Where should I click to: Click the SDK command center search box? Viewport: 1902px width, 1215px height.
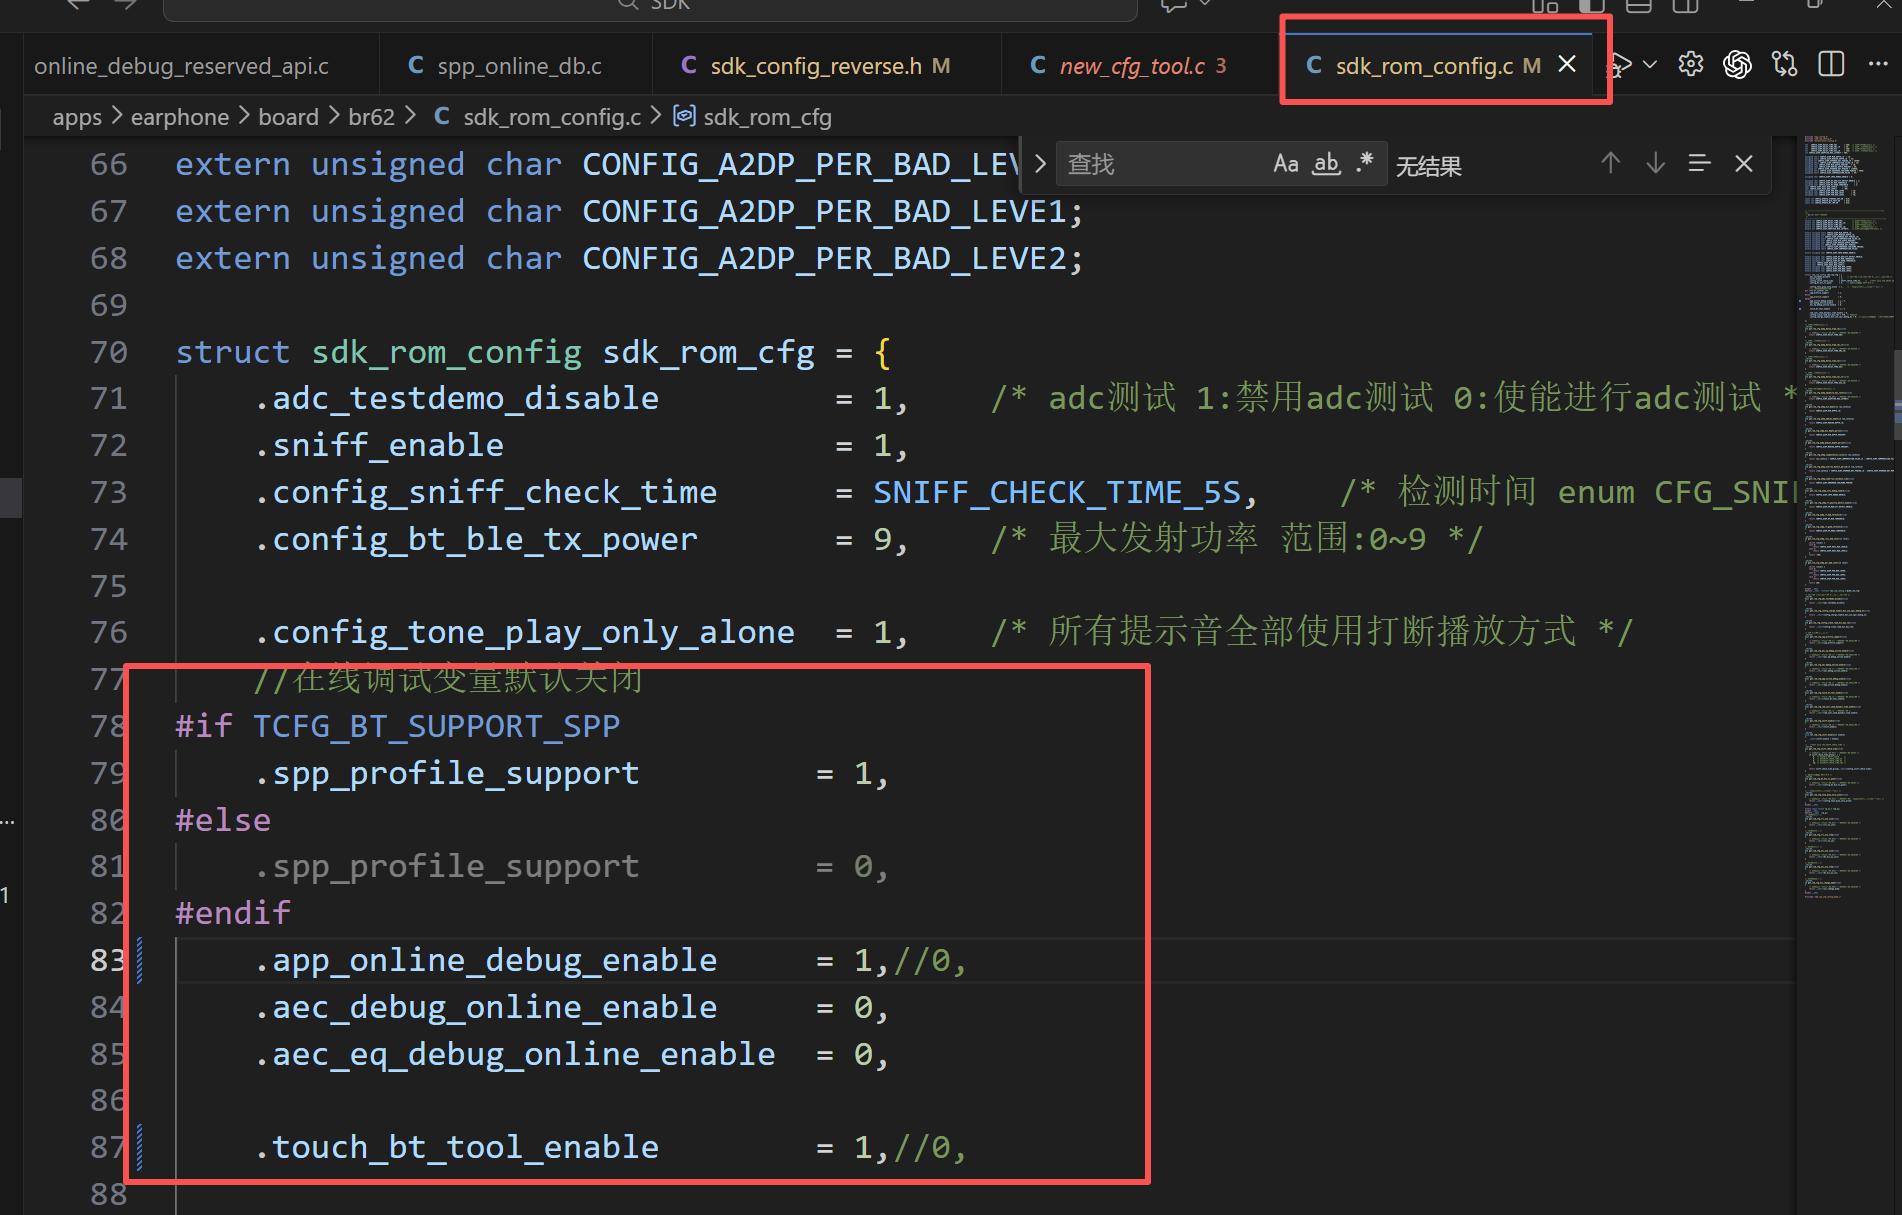[650, 8]
